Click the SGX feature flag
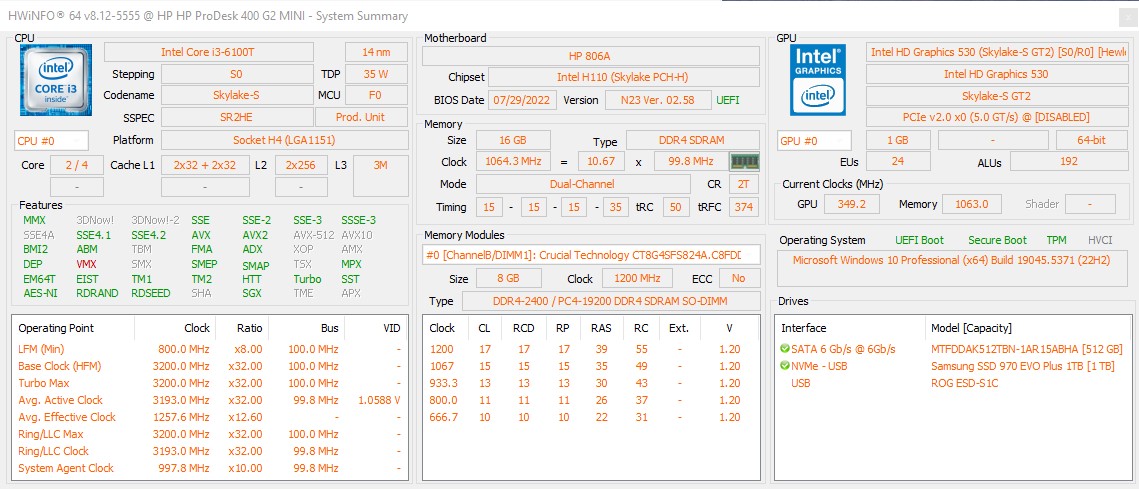This screenshot has width=1139, height=489. (253, 294)
